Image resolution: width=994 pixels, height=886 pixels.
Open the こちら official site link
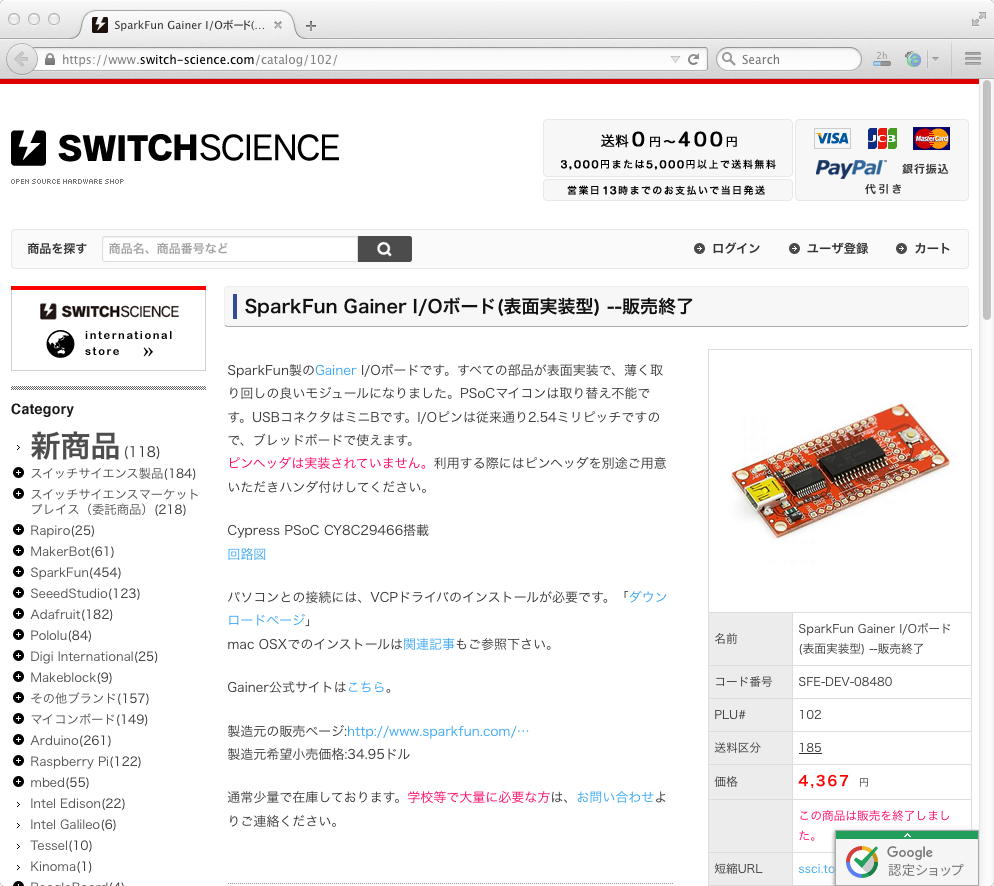coord(366,686)
